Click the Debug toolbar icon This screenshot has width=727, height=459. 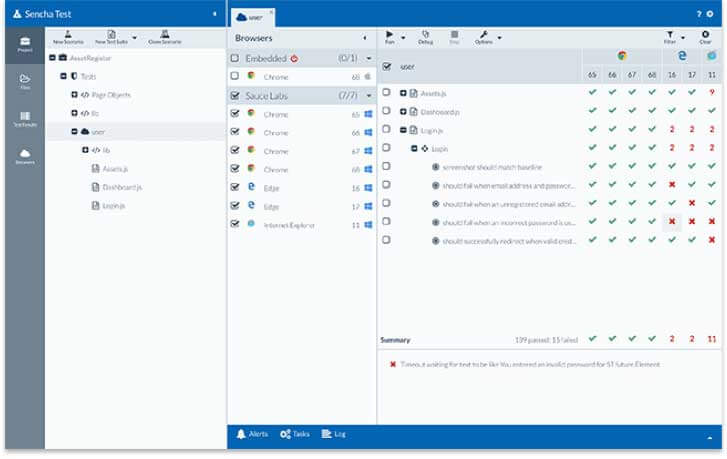[425, 34]
